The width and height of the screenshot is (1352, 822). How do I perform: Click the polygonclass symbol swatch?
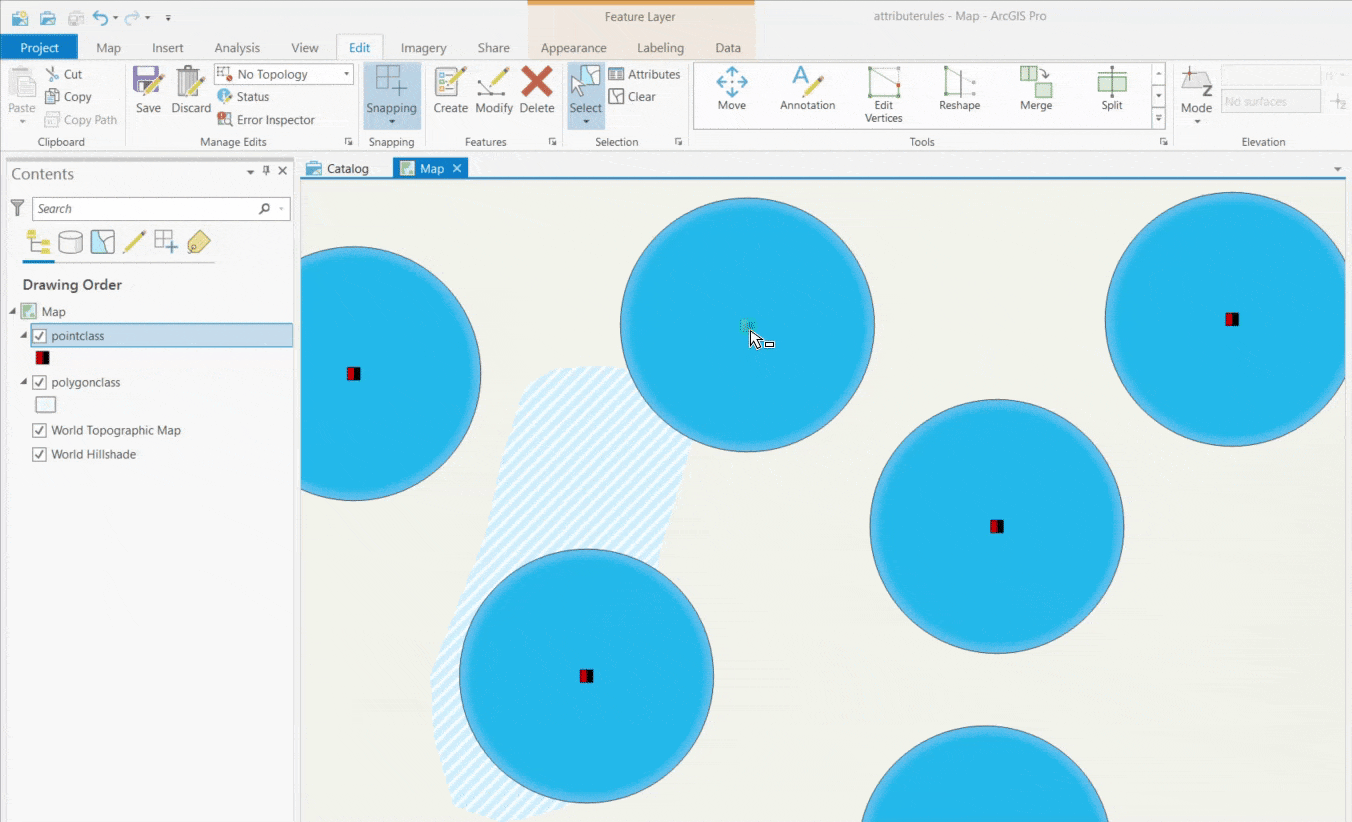[46, 405]
